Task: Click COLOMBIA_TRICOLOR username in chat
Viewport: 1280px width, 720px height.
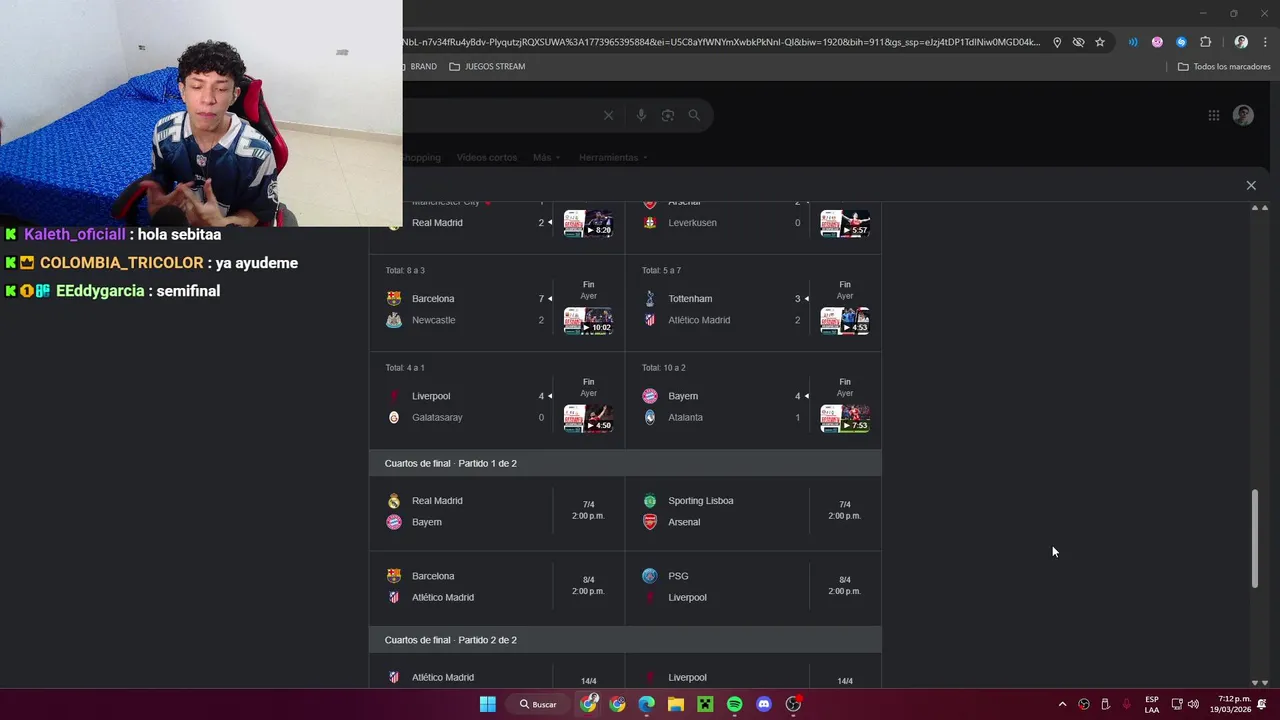Action: tap(122, 263)
